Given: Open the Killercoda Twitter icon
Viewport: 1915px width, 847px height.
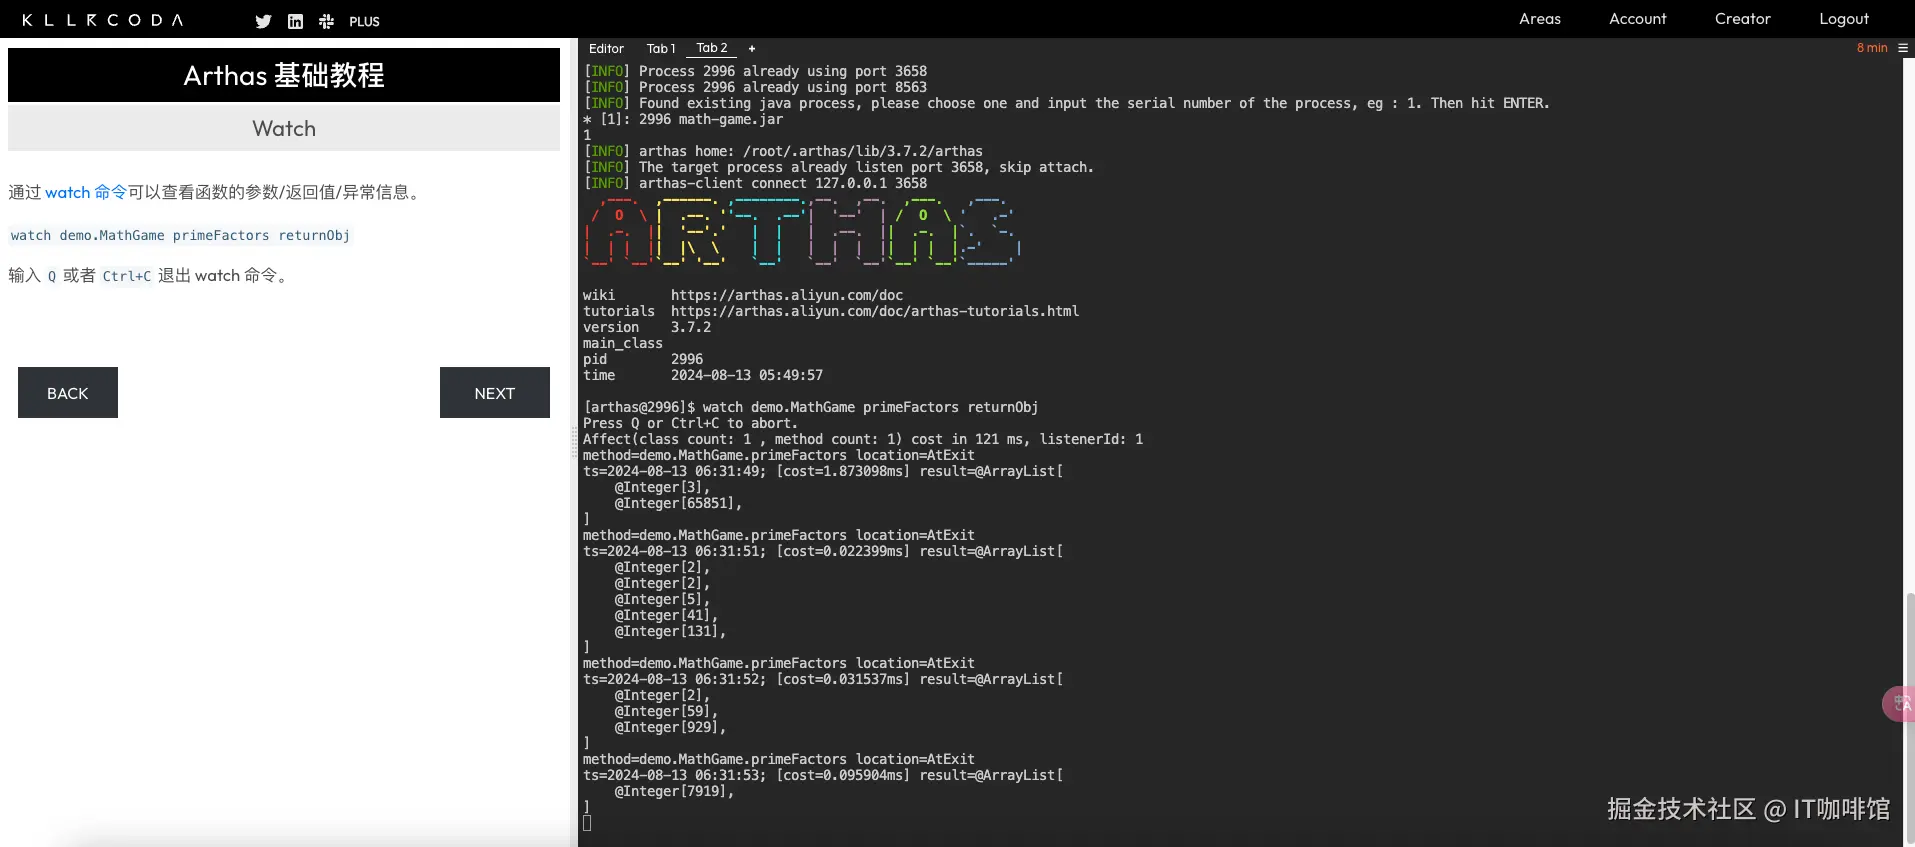Looking at the screenshot, I should pos(263,21).
